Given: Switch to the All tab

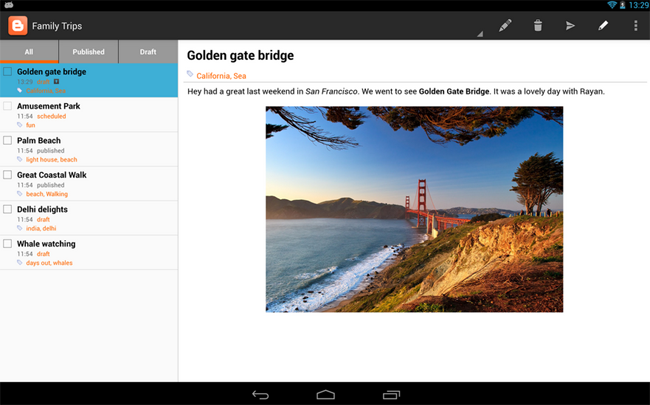Looking at the screenshot, I should [29, 52].
